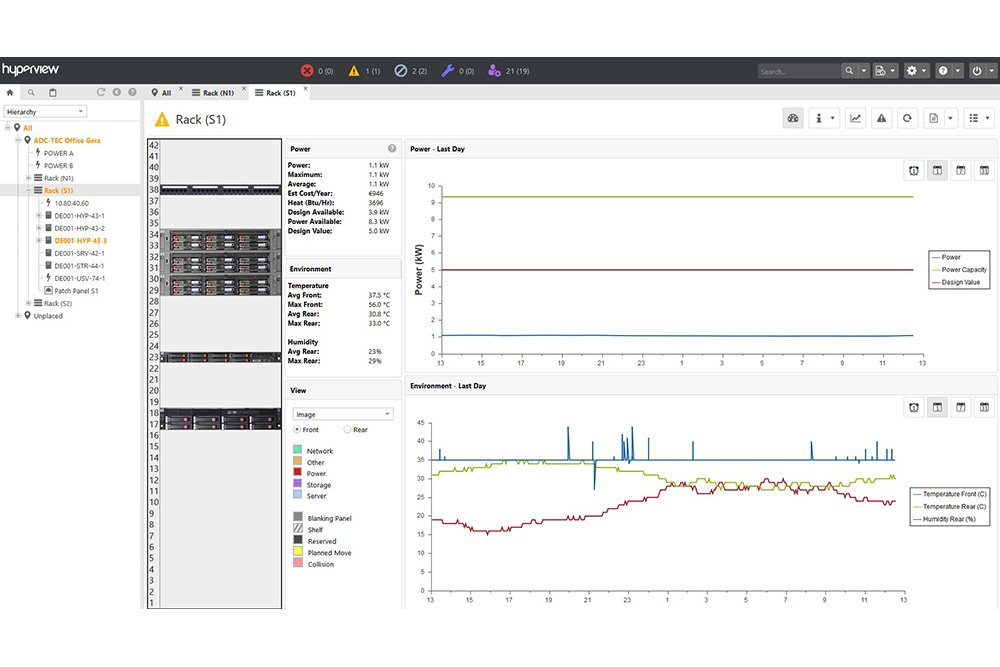Switch to the All tab
This screenshot has height=667, width=1000.
click(161, 93)
